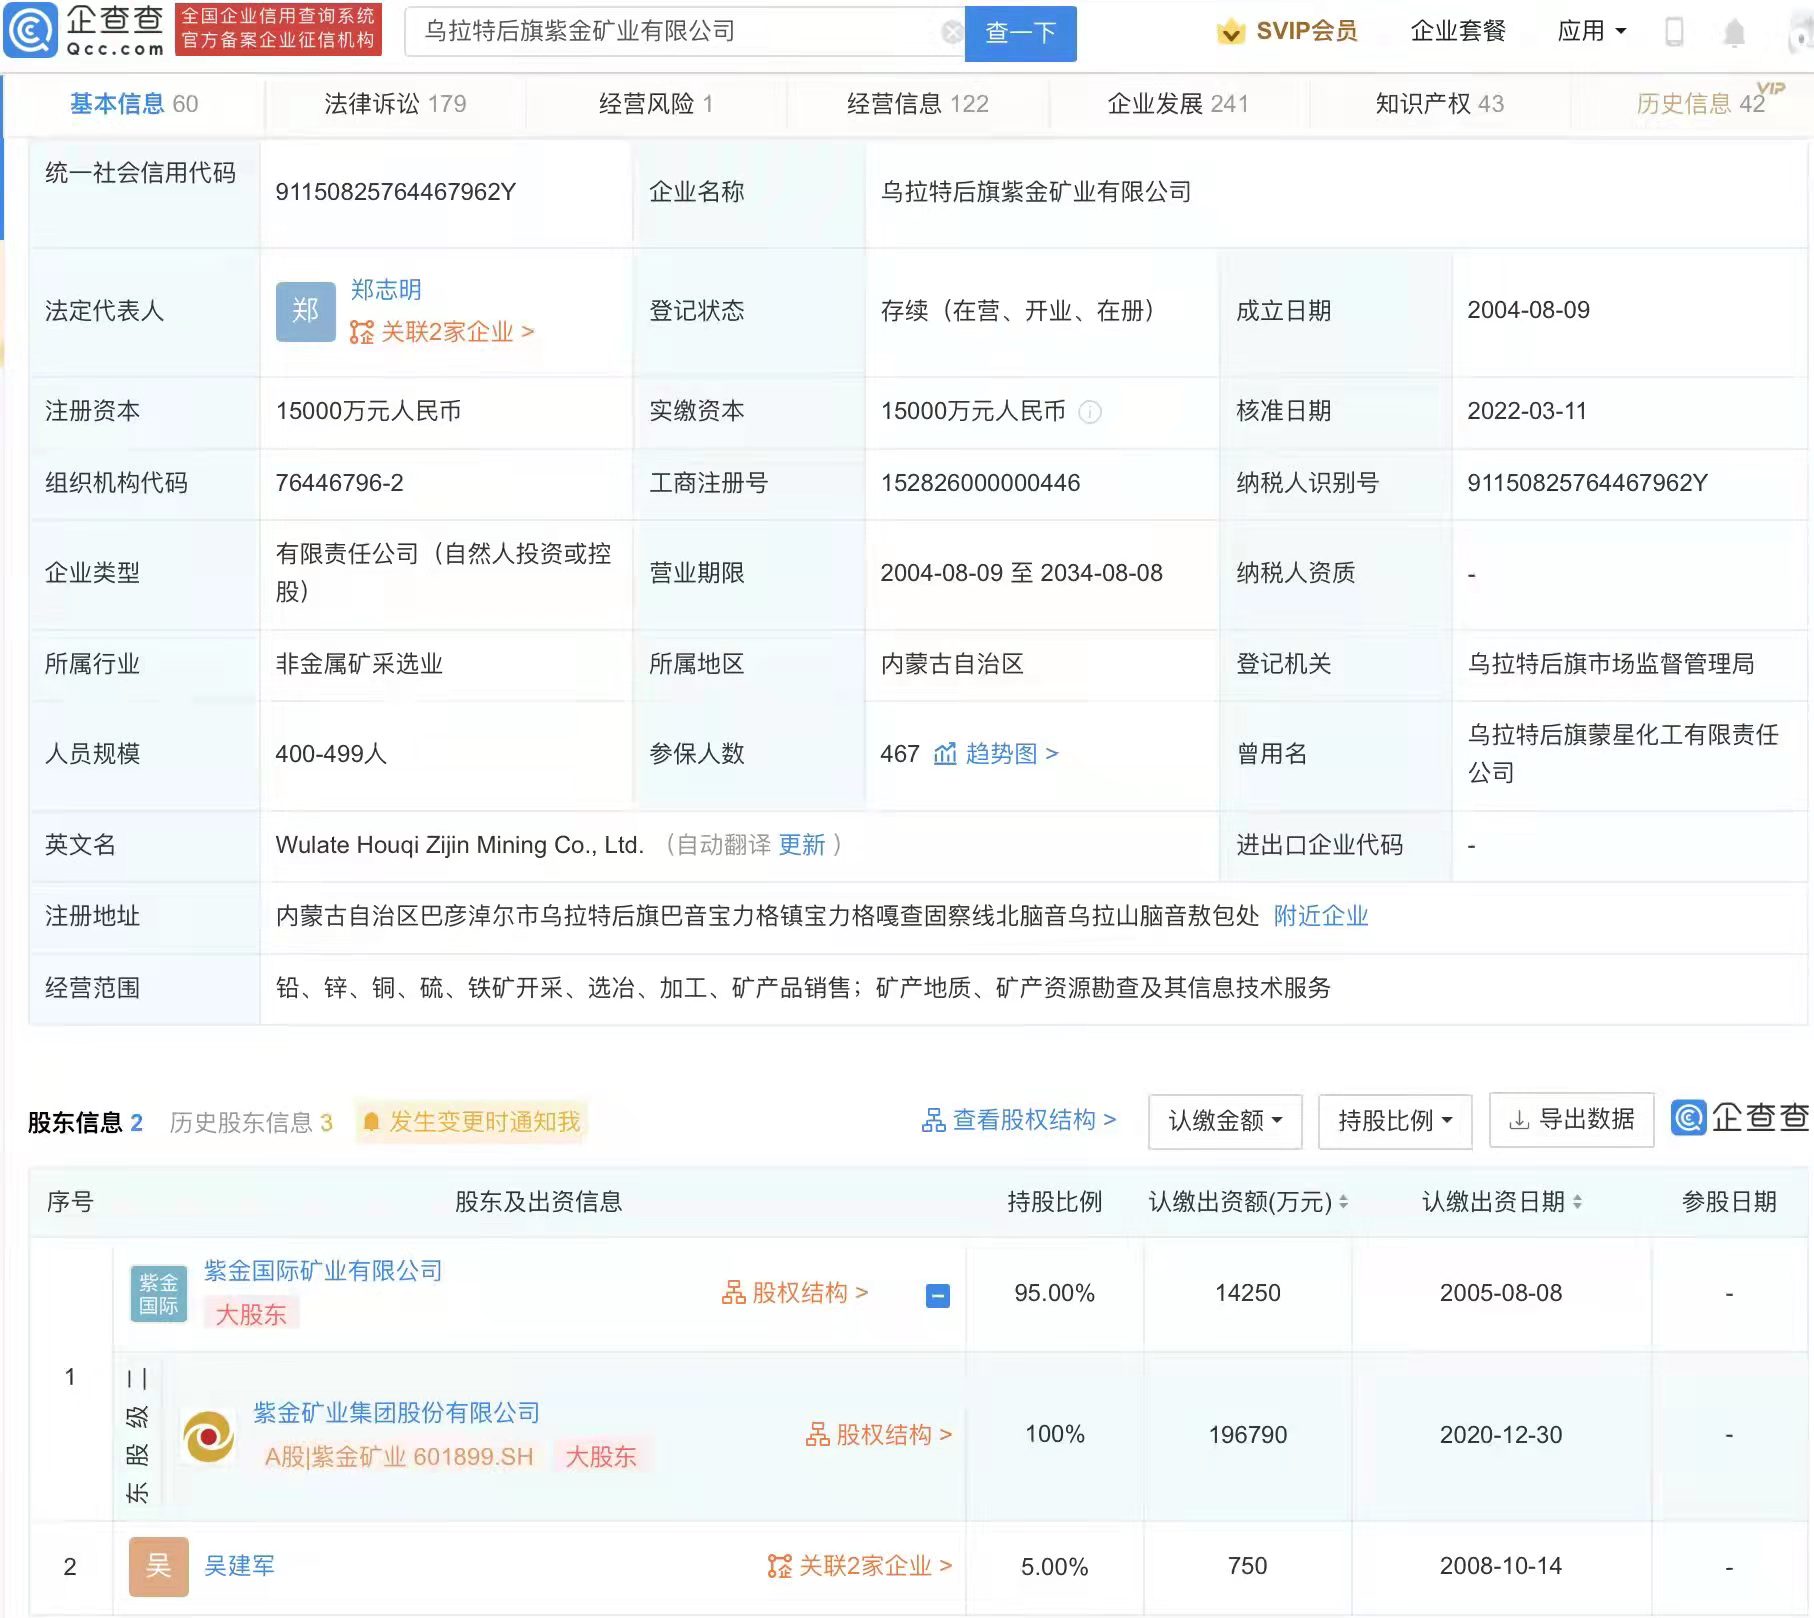Click the 导出数据 export button
Viewport: 1814px width, 1618px height.
[x=1572, y=1120]
